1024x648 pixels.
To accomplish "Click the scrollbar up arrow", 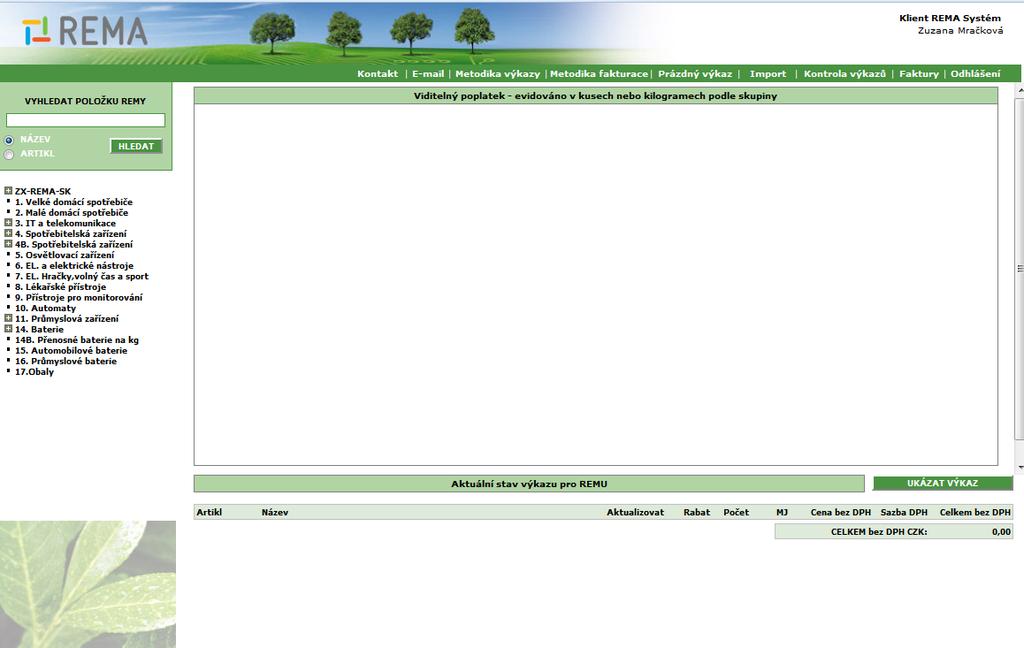I will click(x=1020, y=89).
